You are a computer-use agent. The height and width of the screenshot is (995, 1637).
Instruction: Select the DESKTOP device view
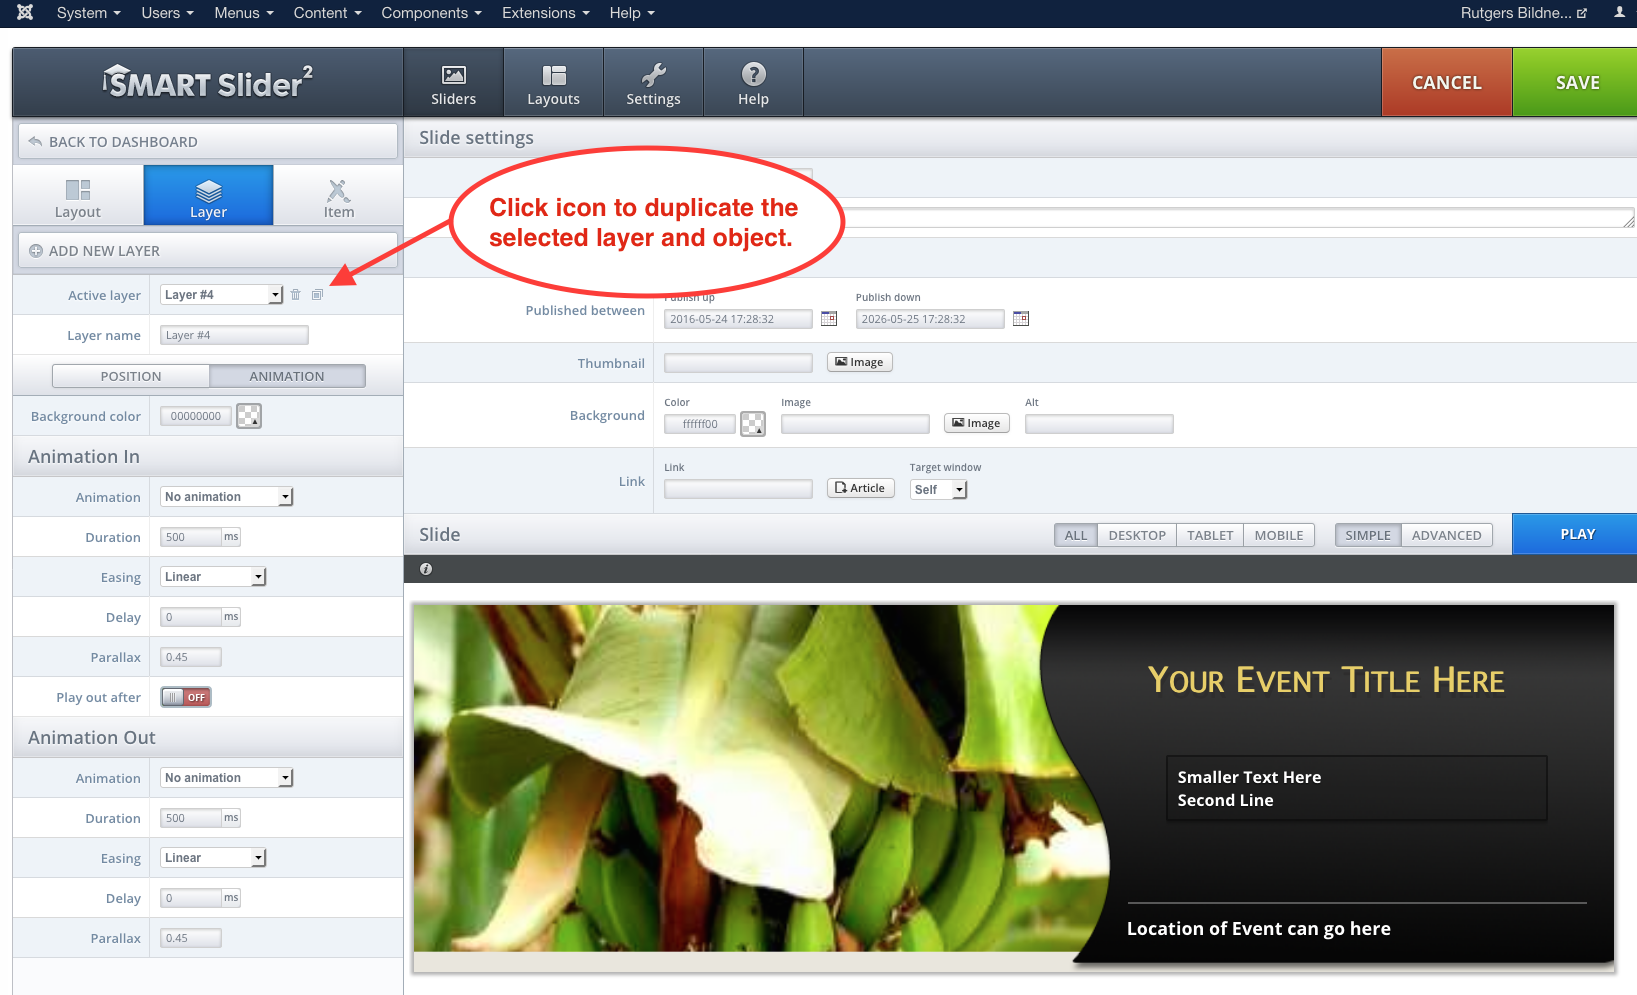pyautogui.click(x=1137, y=535)
